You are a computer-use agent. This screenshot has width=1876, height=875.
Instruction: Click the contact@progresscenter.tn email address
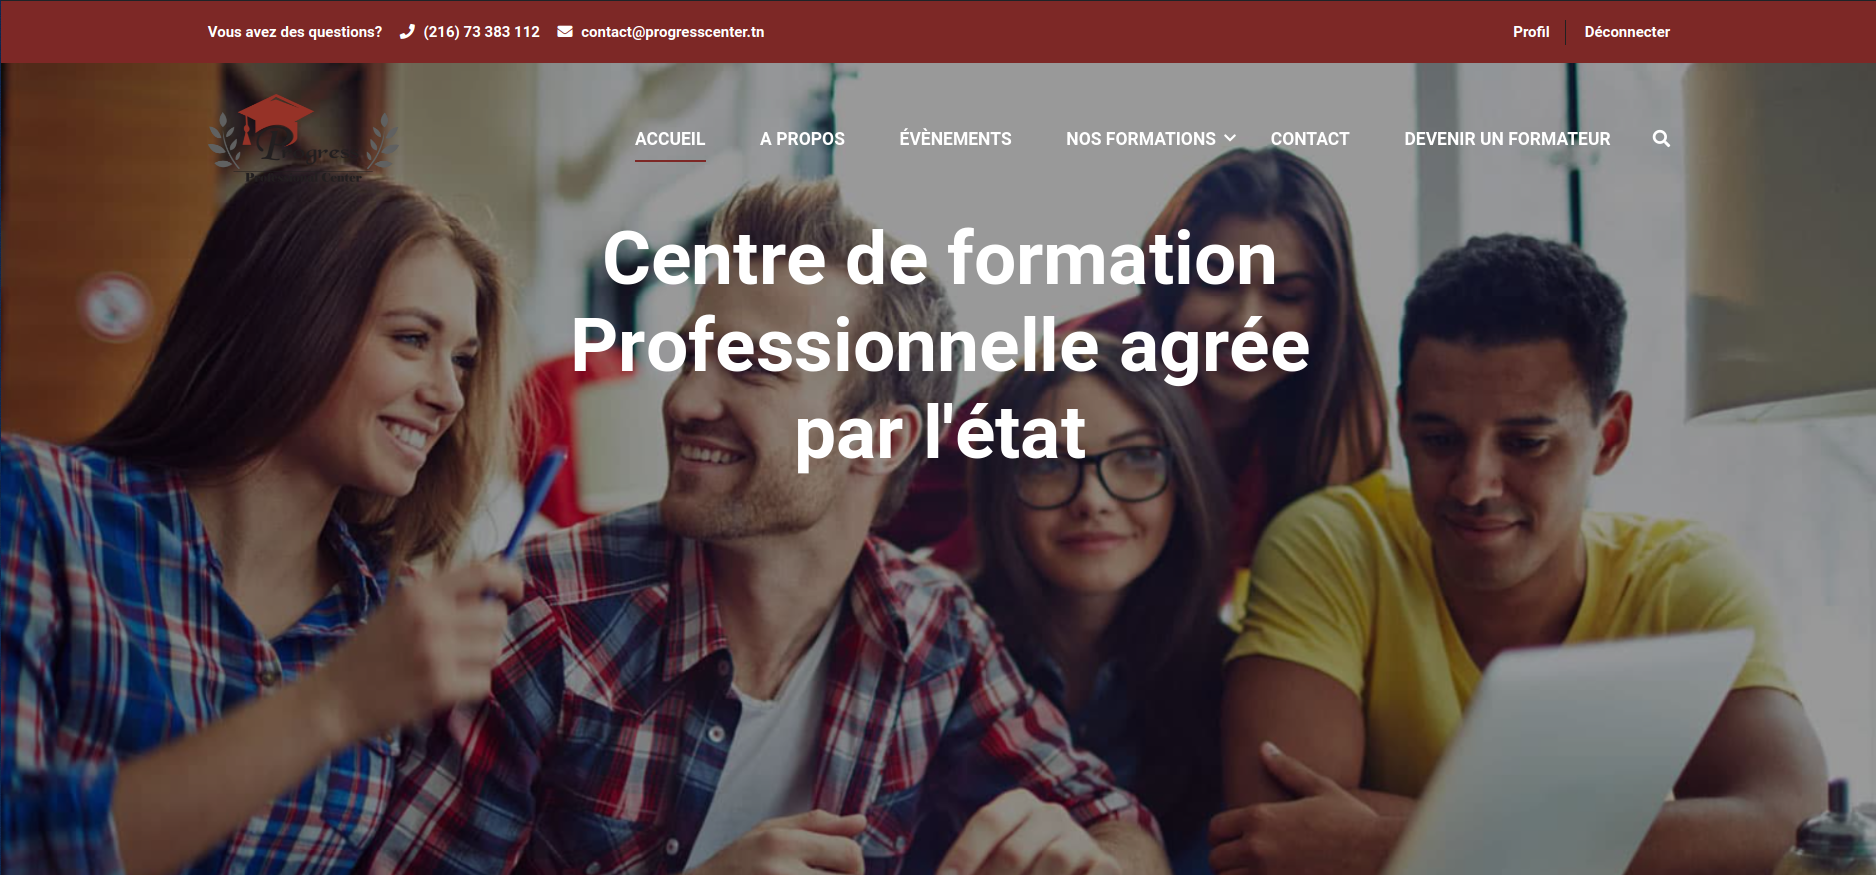click(672, 32)
